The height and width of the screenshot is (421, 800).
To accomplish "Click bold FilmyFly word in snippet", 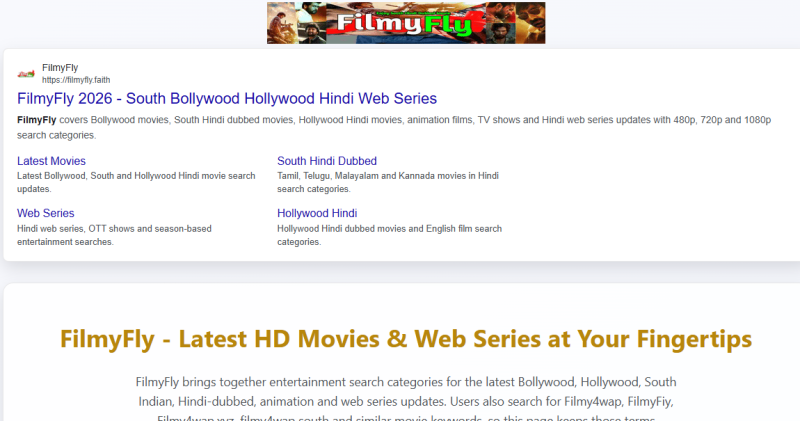I will point(37,120).
